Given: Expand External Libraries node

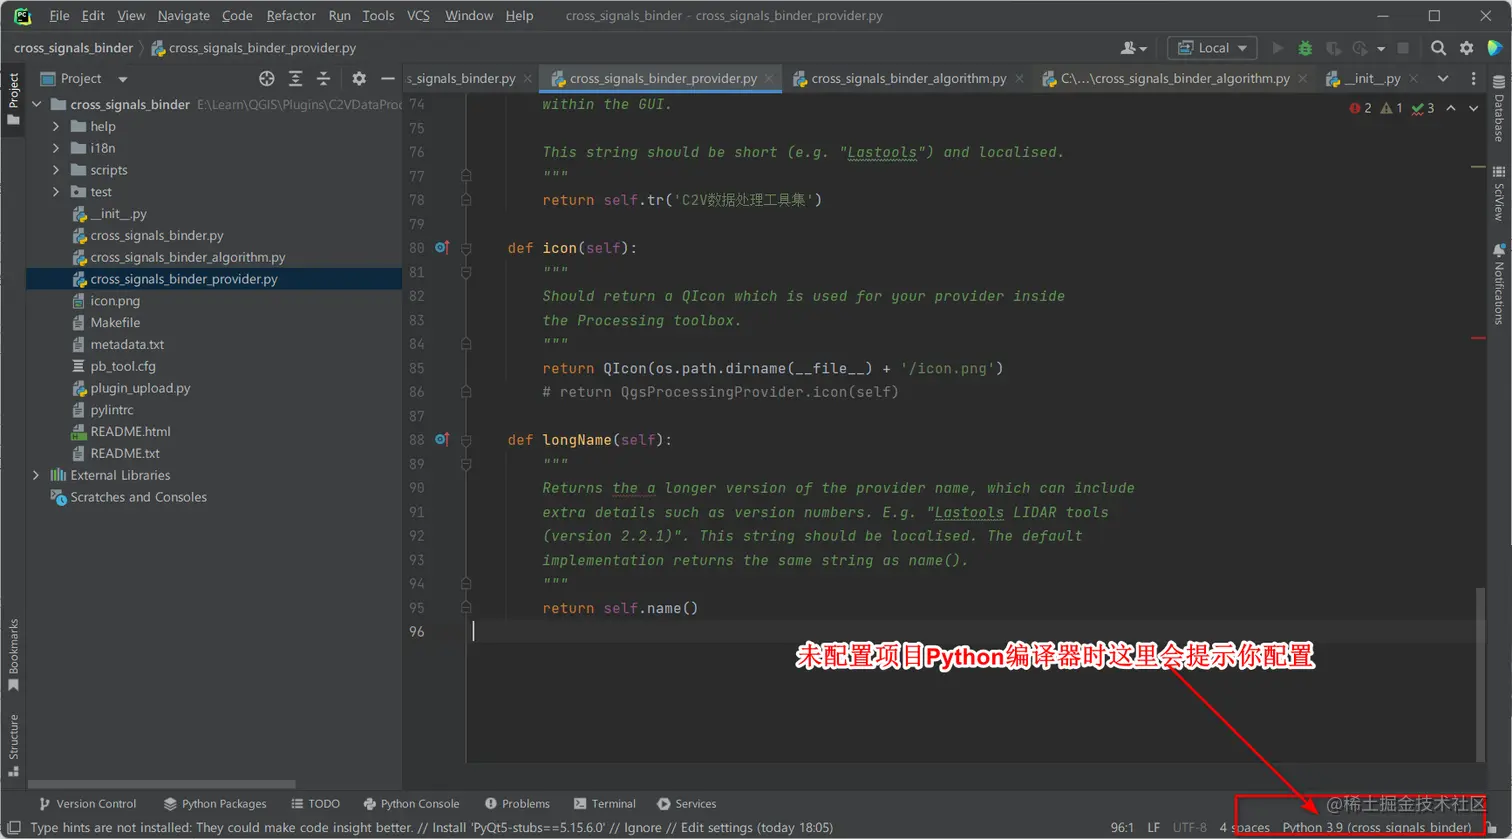Looking at the screenshot, I should pos(36,475).
